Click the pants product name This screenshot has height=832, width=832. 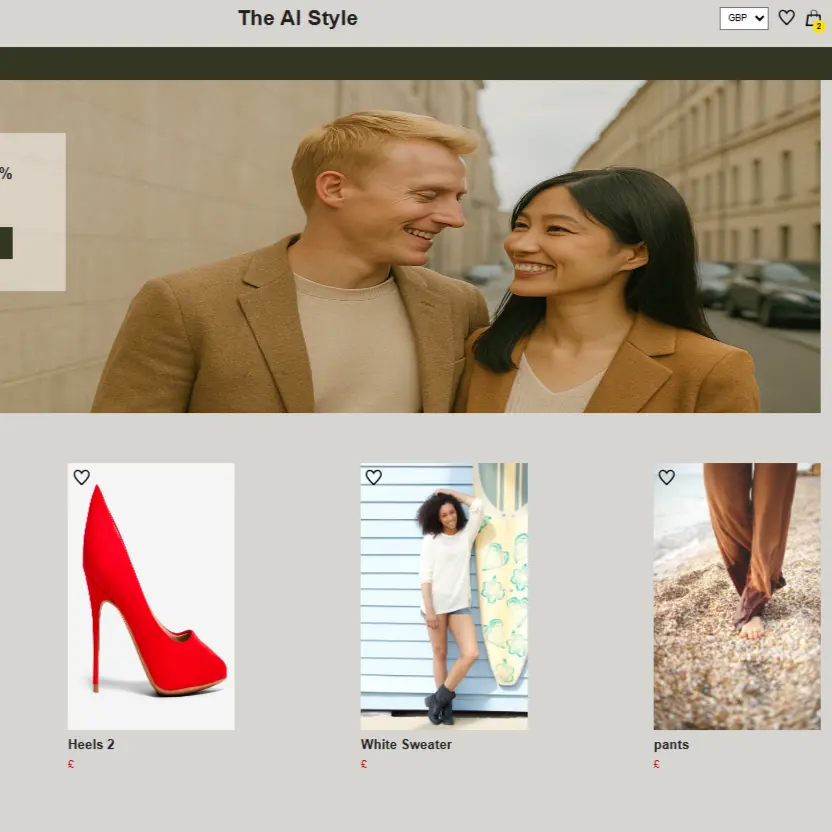pyautogui.click(x=671, y=745)
